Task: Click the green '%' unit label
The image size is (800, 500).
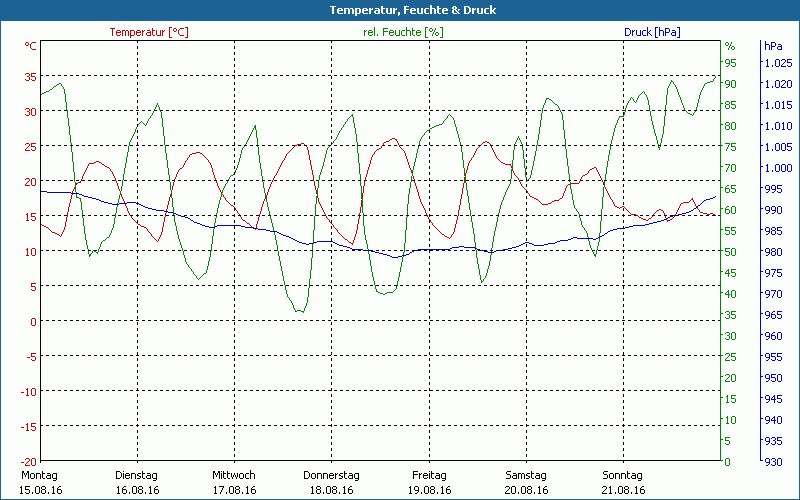Action: [730, 46]
